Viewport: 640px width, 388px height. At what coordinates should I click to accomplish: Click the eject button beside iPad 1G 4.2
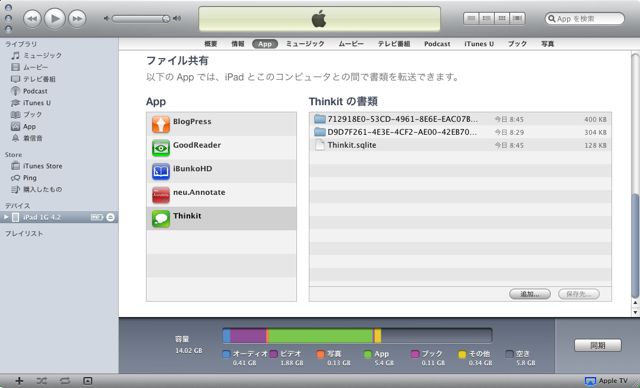click(111, 217)
